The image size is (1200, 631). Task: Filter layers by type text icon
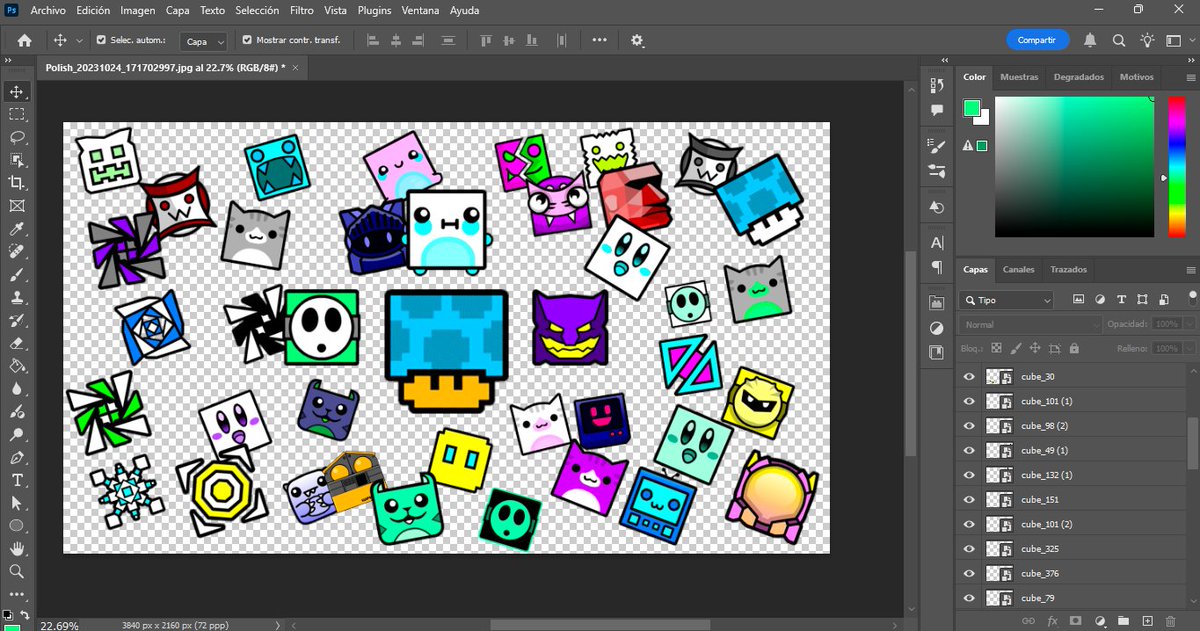(x=1122, y=299)
